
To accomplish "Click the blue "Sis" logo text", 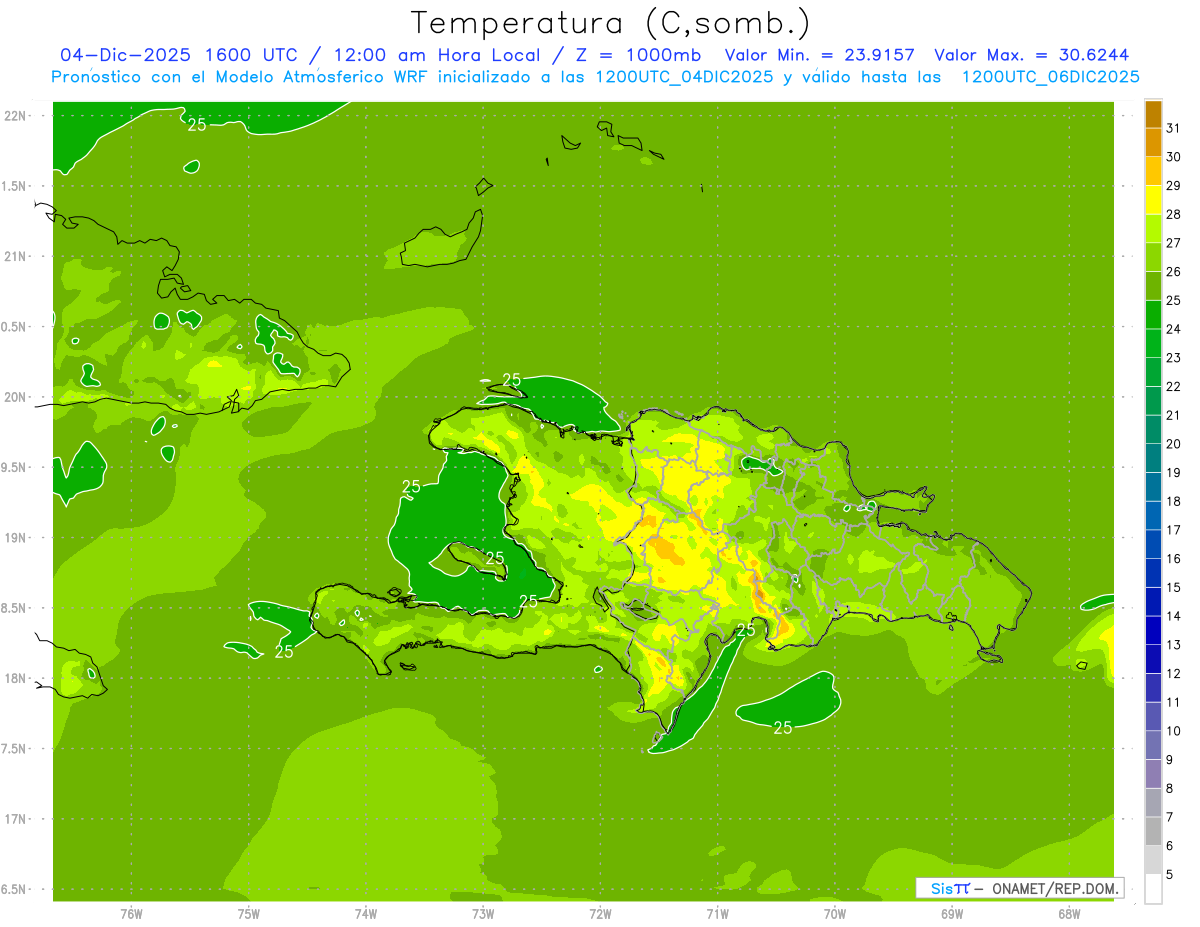I will (941, 888).
